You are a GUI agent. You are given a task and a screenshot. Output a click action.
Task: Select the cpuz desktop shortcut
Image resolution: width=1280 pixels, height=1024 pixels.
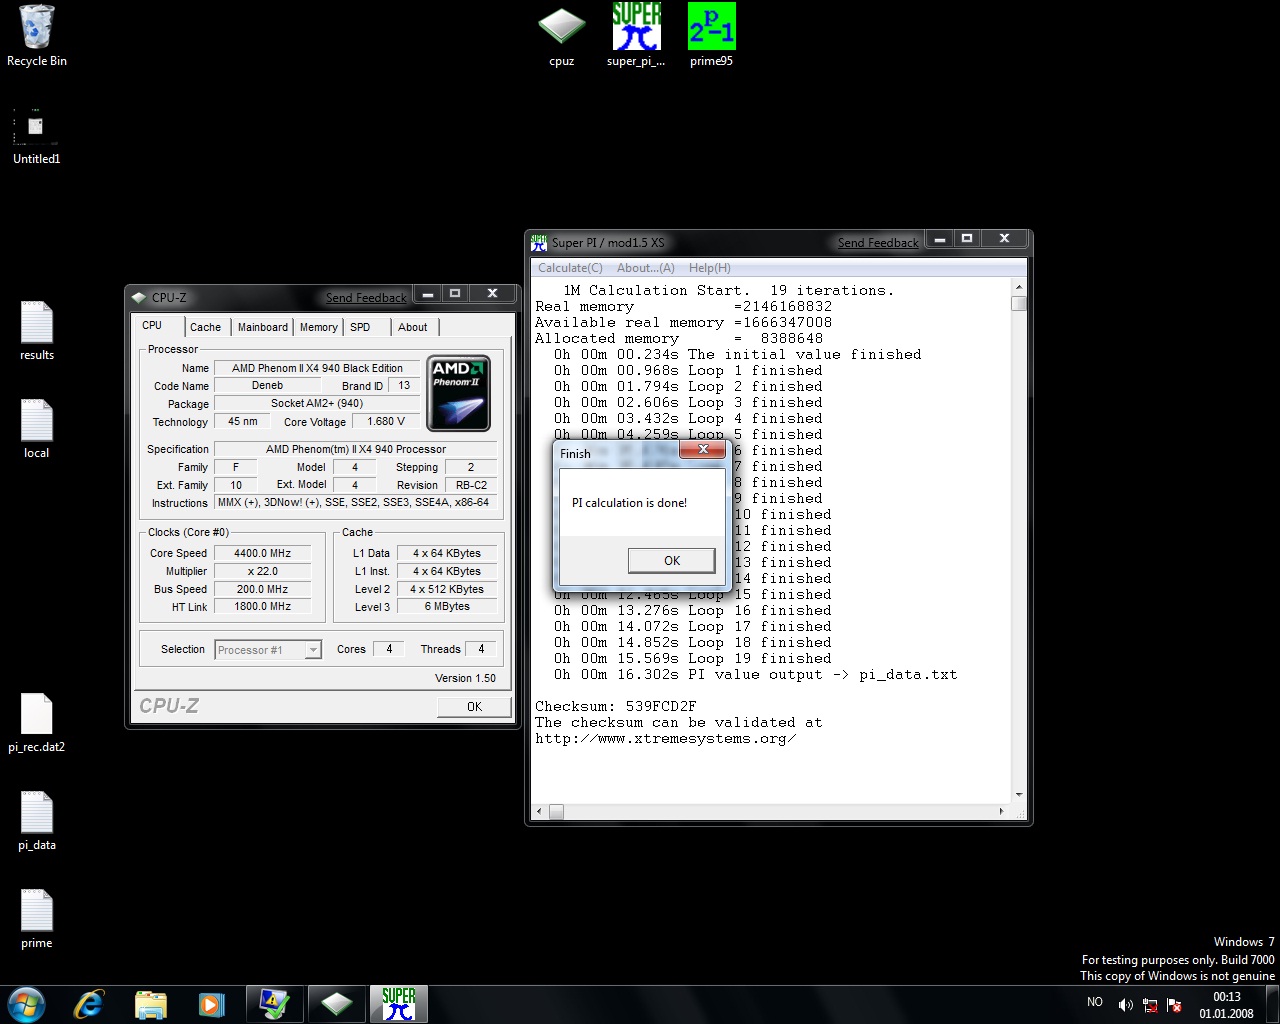(x=562, y=35)
